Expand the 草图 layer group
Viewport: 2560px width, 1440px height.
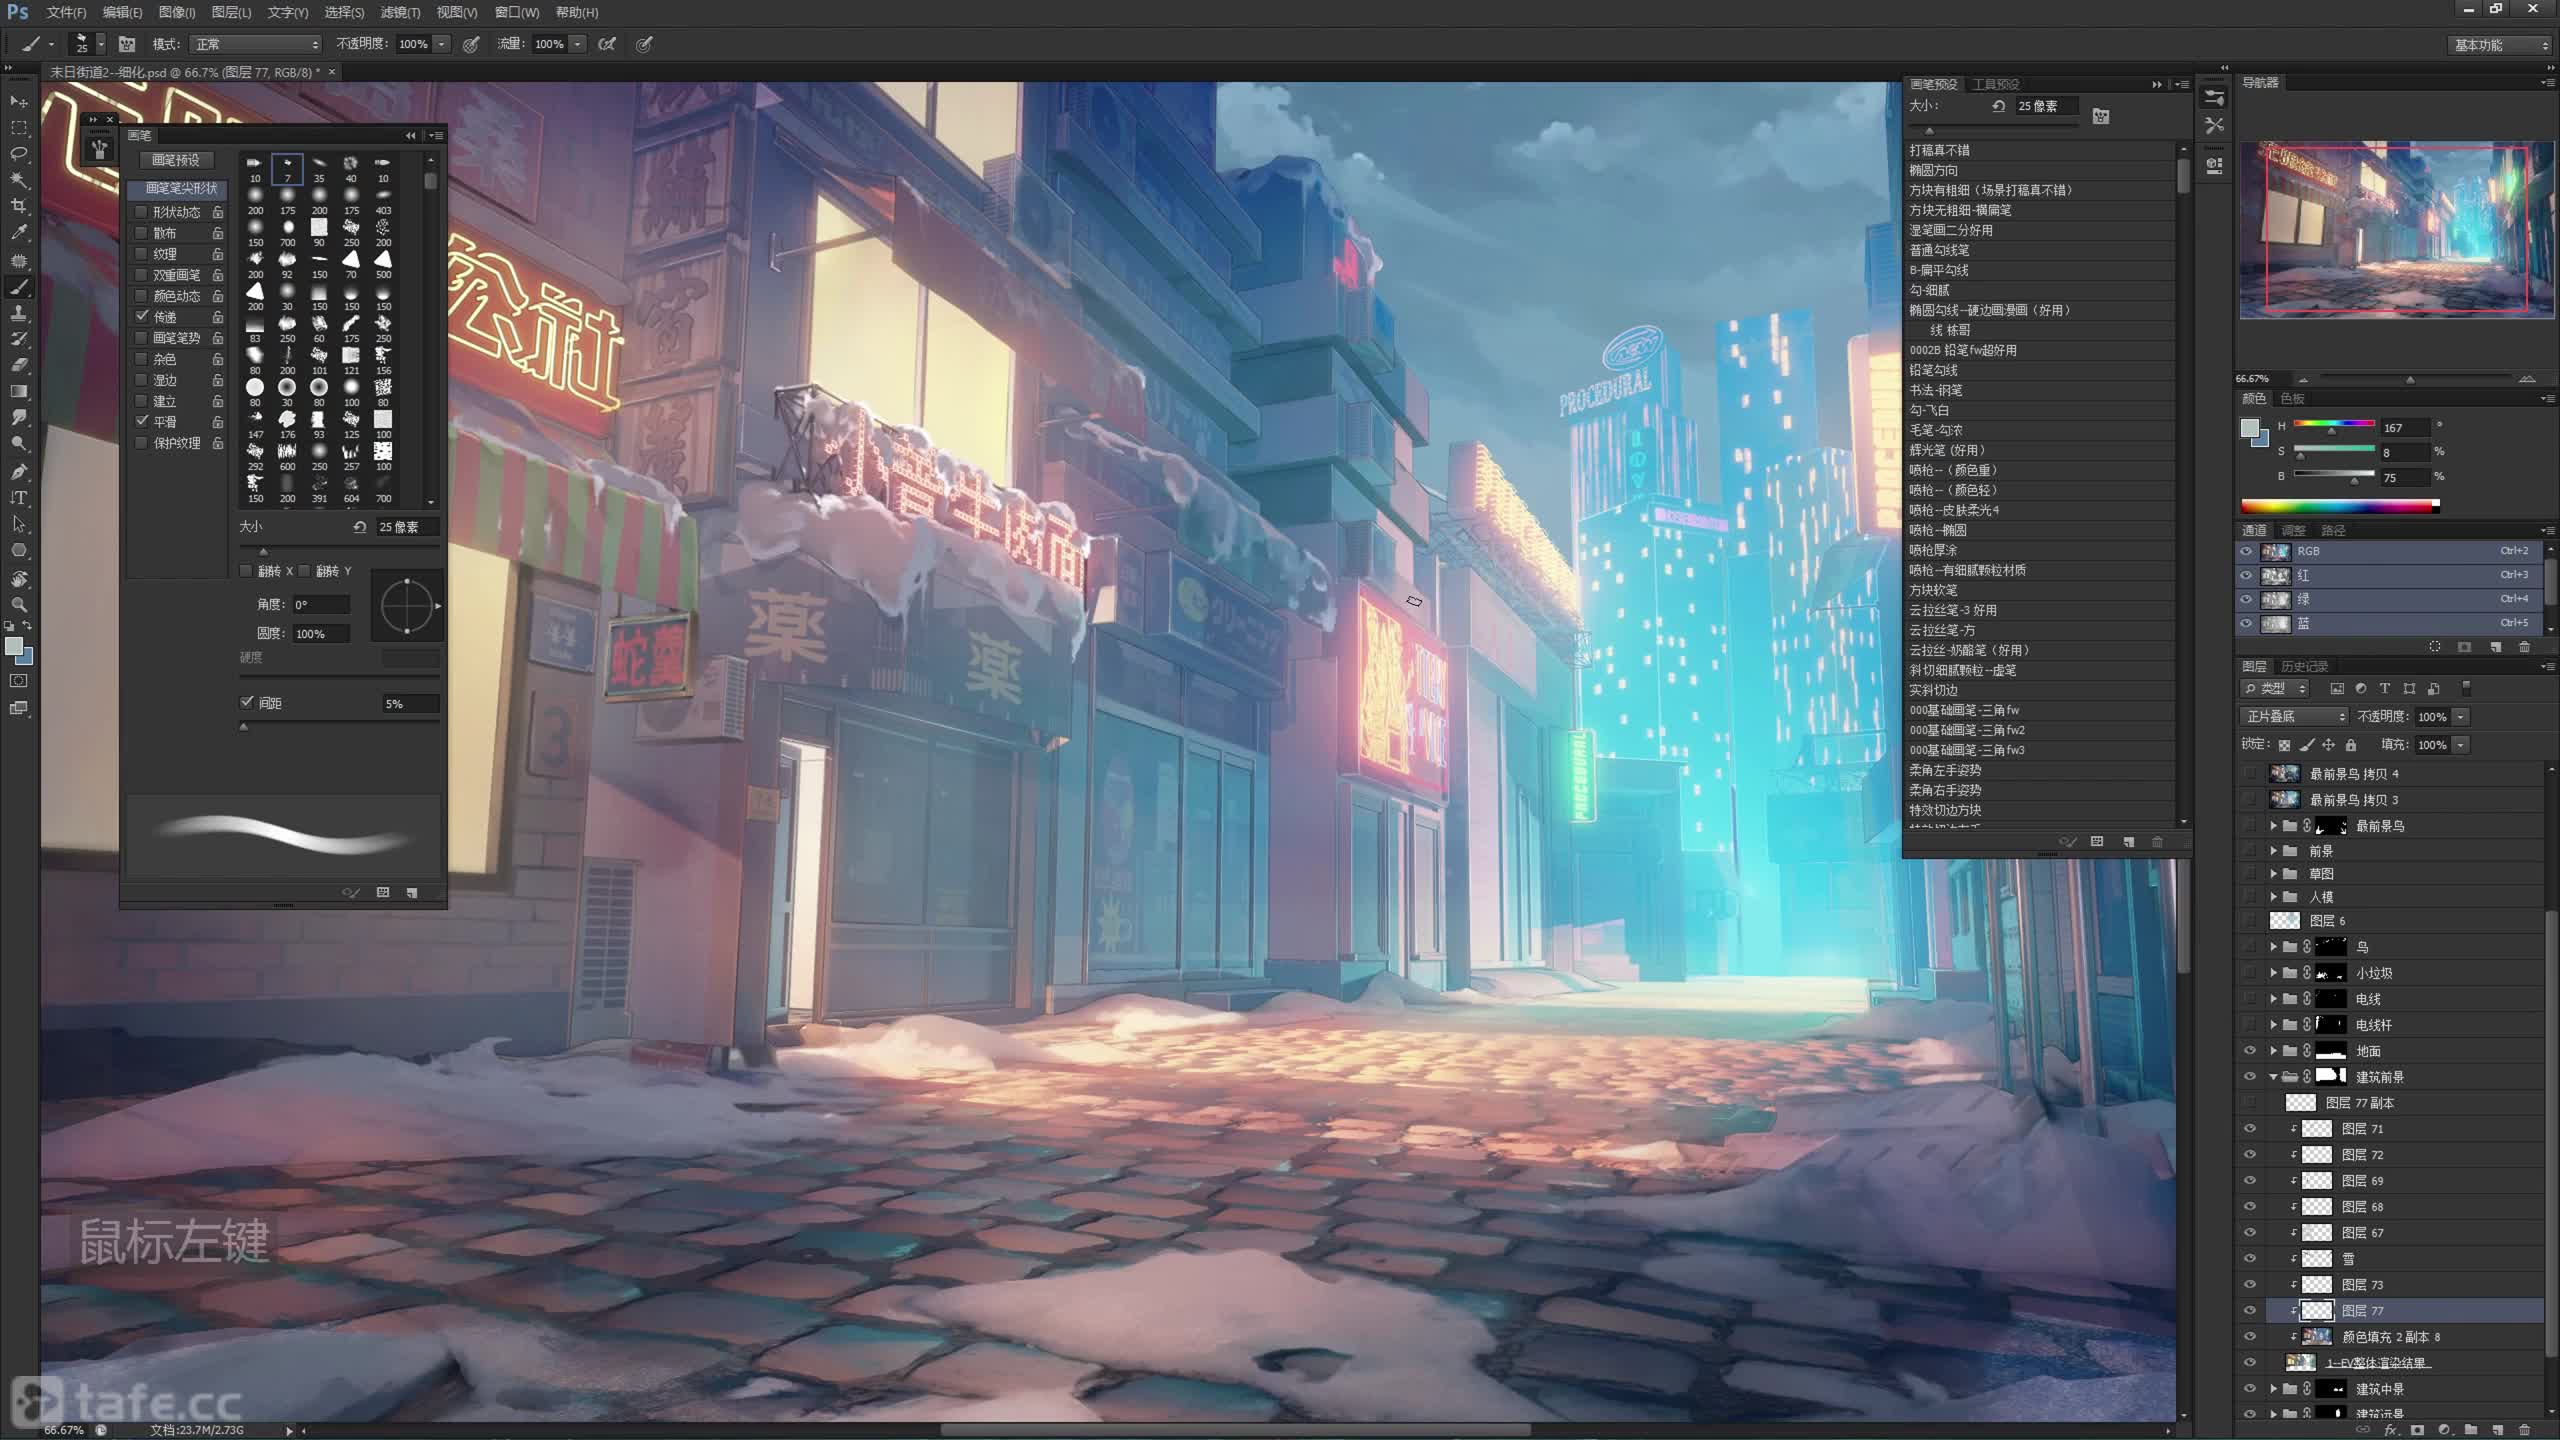click(2273, 874)
